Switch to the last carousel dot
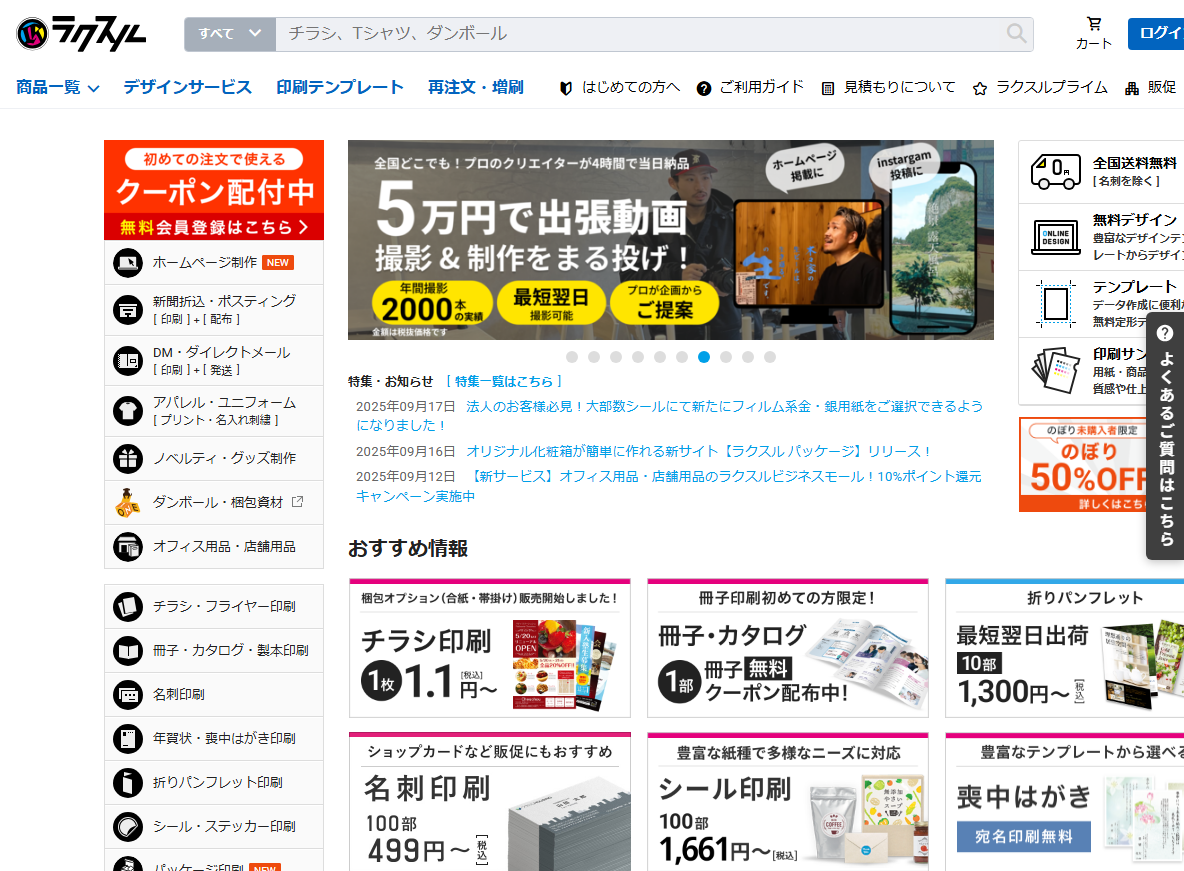Screen dimensions: 1184x871 [770, 357]
